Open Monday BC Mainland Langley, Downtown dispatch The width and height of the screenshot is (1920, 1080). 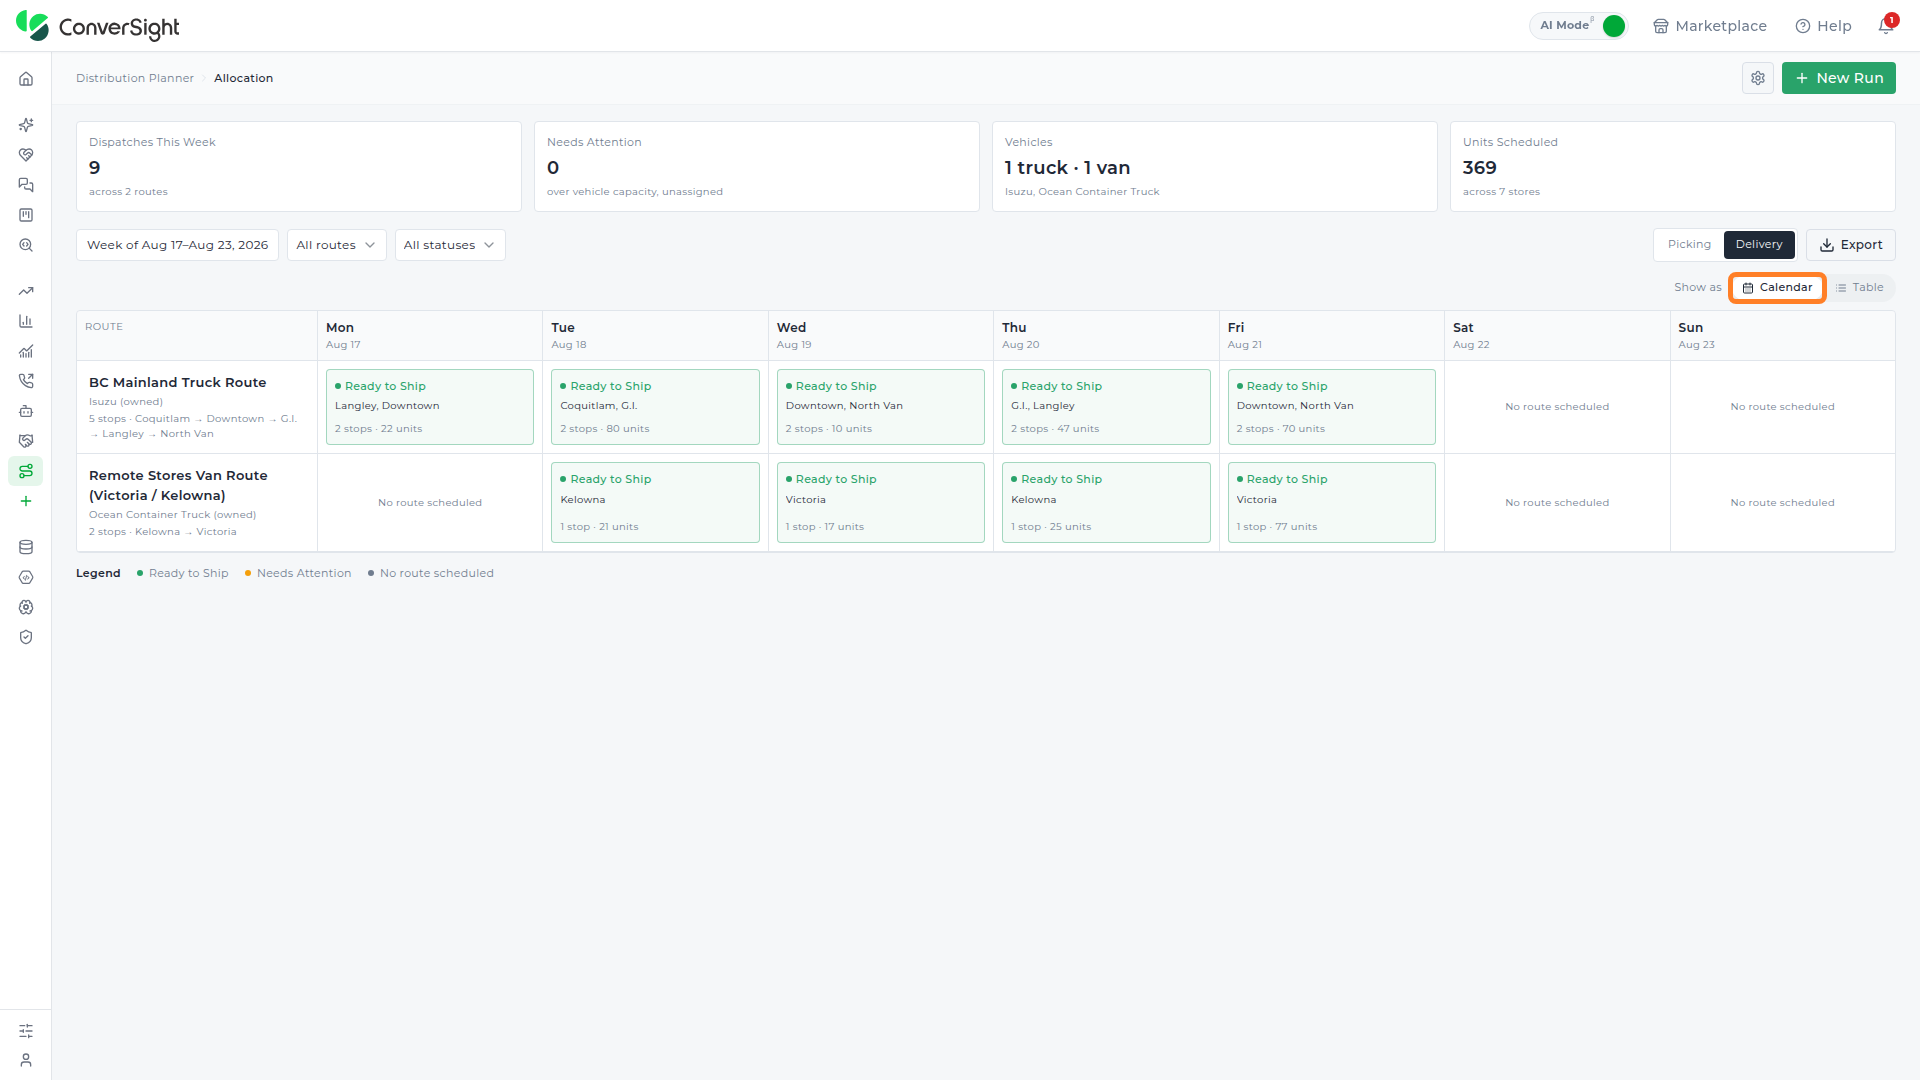point(430,407)
